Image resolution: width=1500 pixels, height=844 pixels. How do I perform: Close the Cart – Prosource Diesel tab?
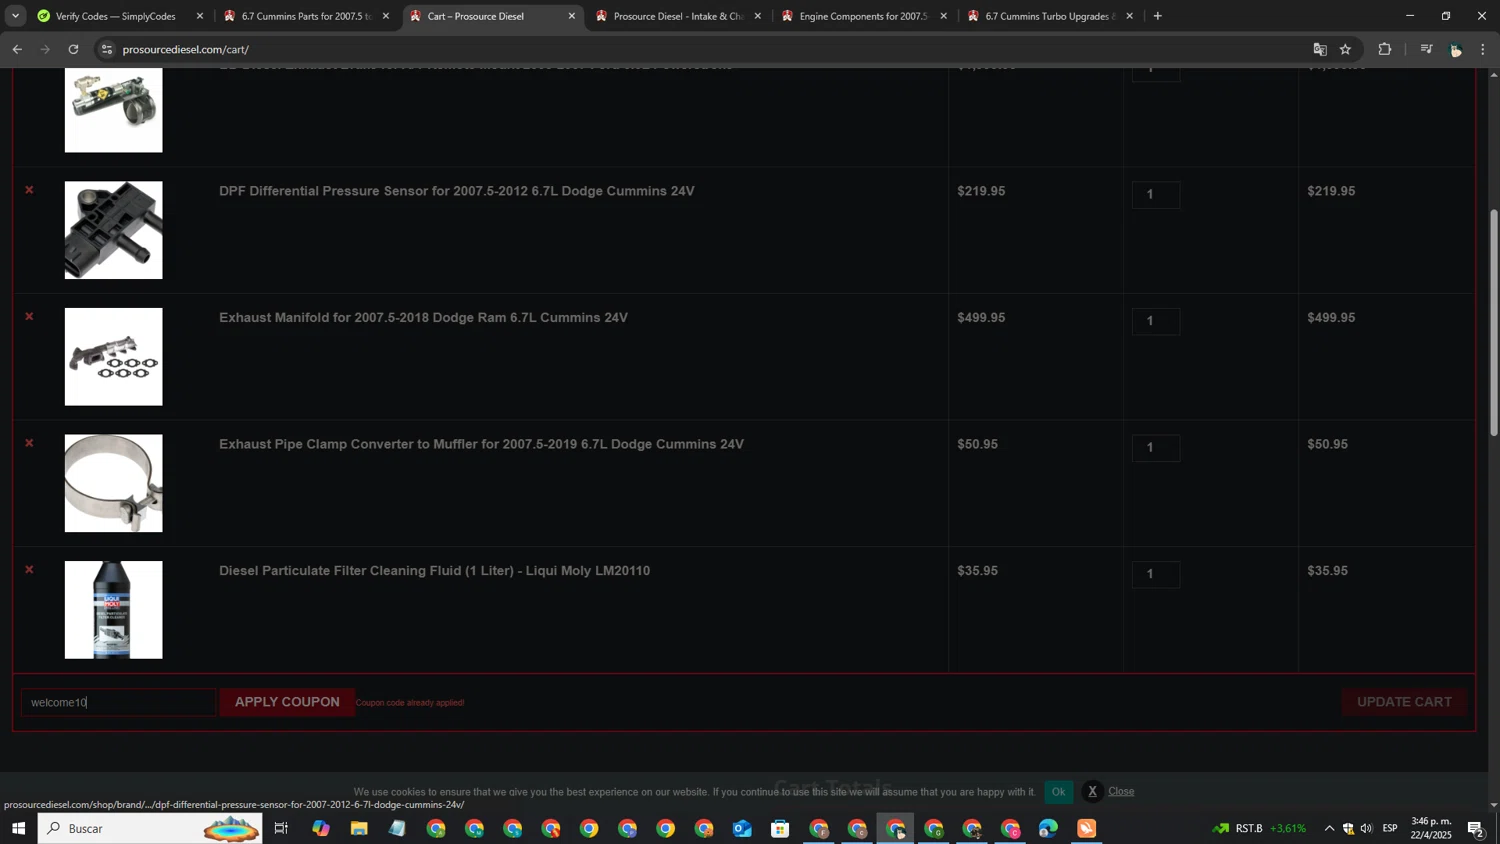click(x=572, y=16)
